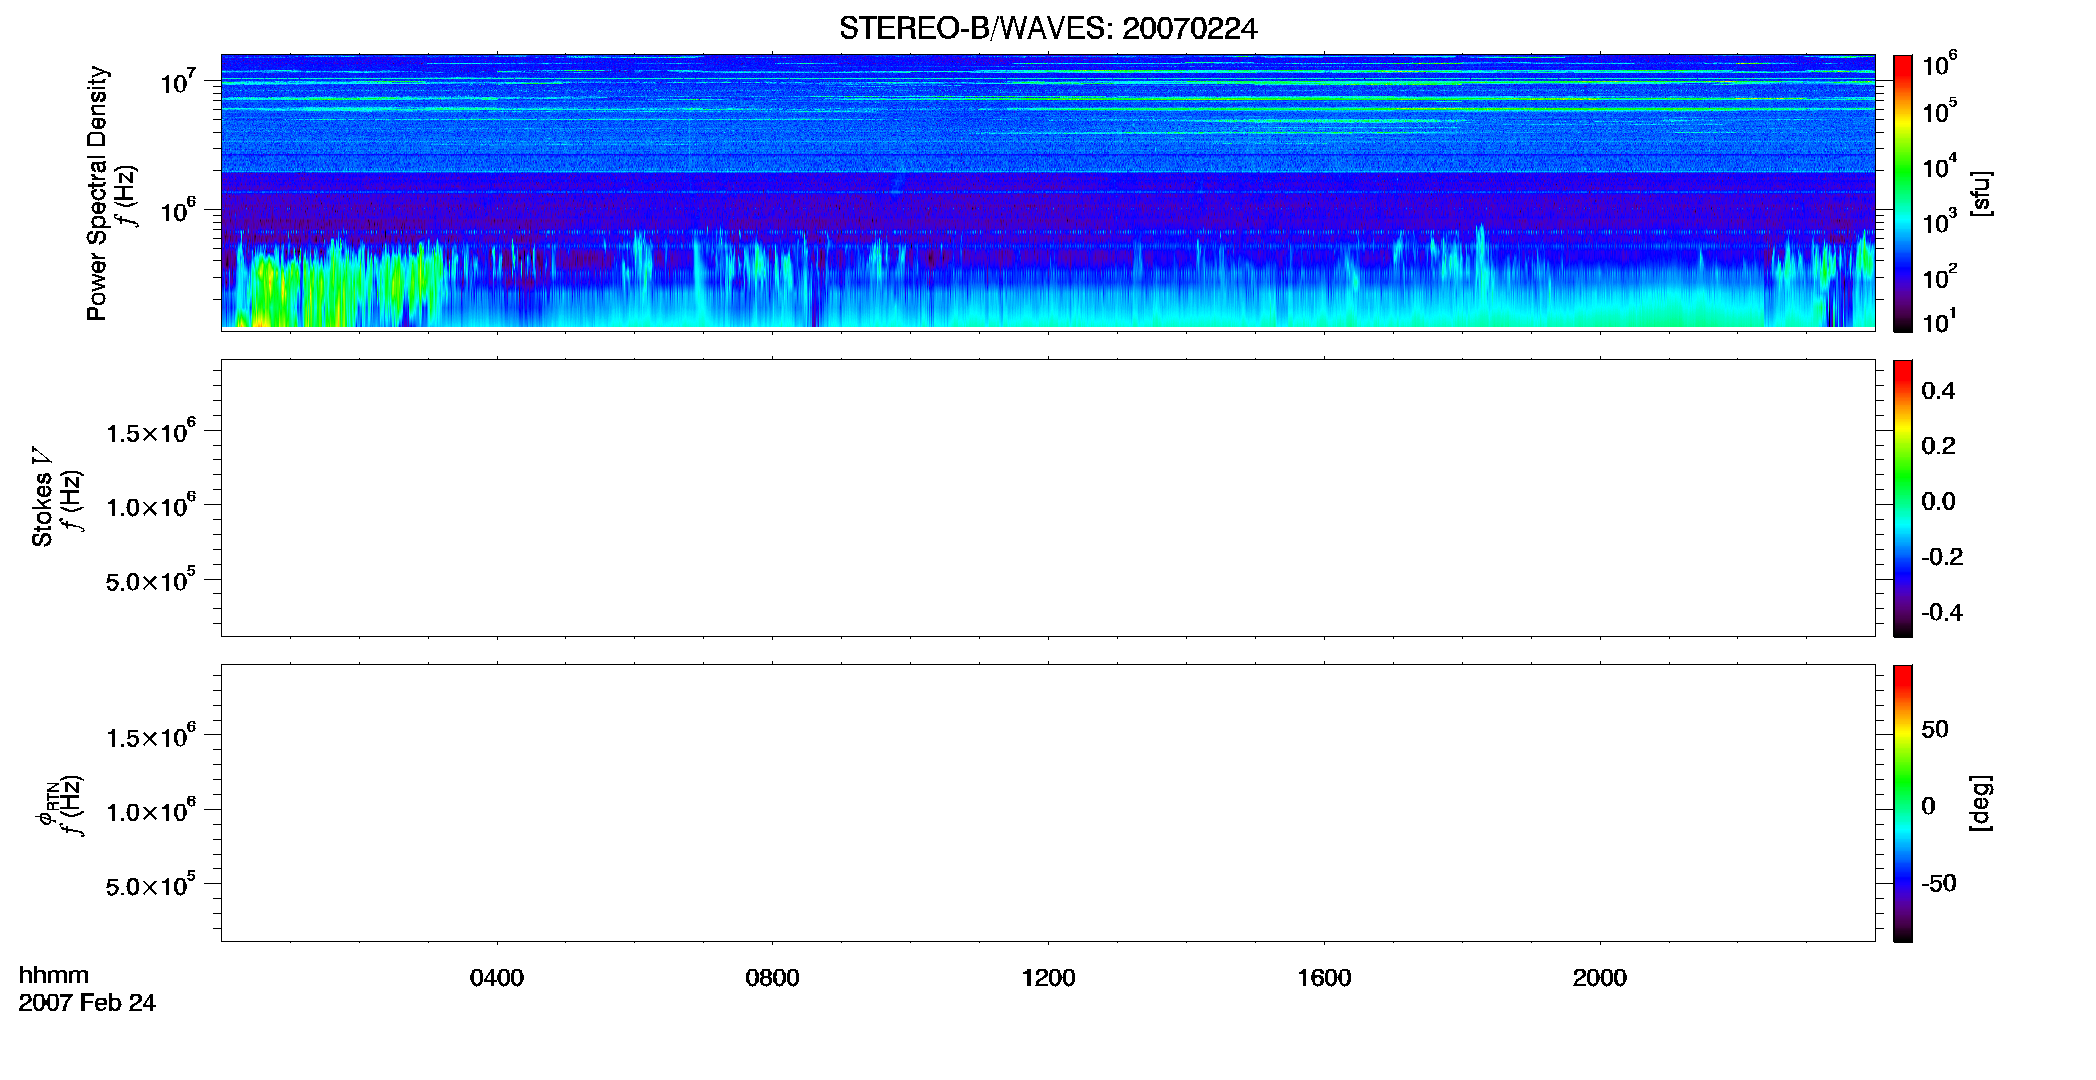Click the Stokes V color bar
Viewport: 2096px width, 1080px height.
coord(1902,498)
